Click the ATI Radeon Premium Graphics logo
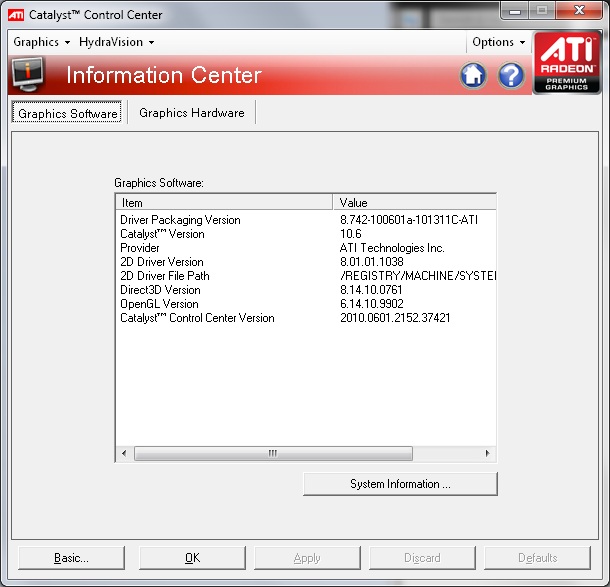The height and width of the screenshot is (587, 610). click(566, 63)
